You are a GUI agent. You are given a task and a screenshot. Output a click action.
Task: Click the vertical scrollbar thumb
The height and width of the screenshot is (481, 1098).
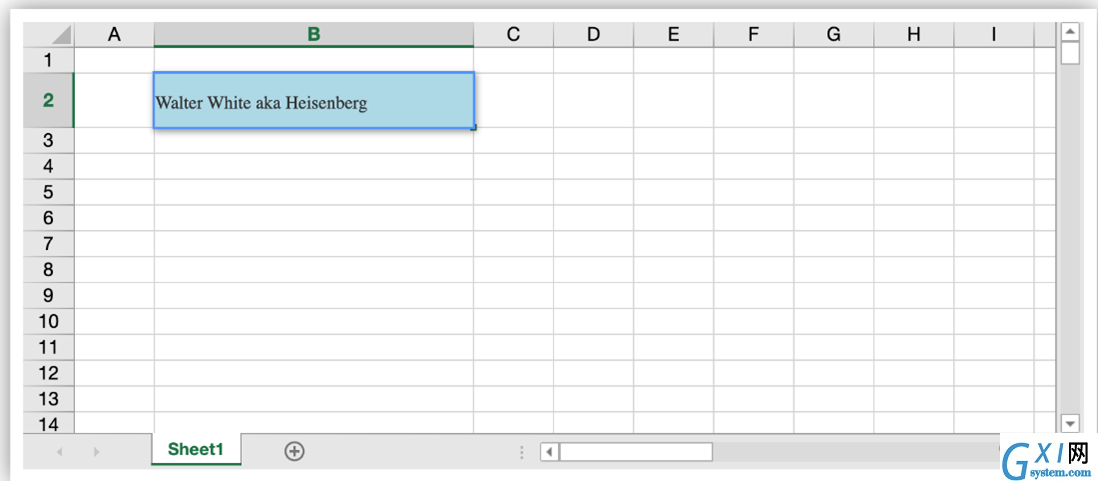tap(1070, 53)
